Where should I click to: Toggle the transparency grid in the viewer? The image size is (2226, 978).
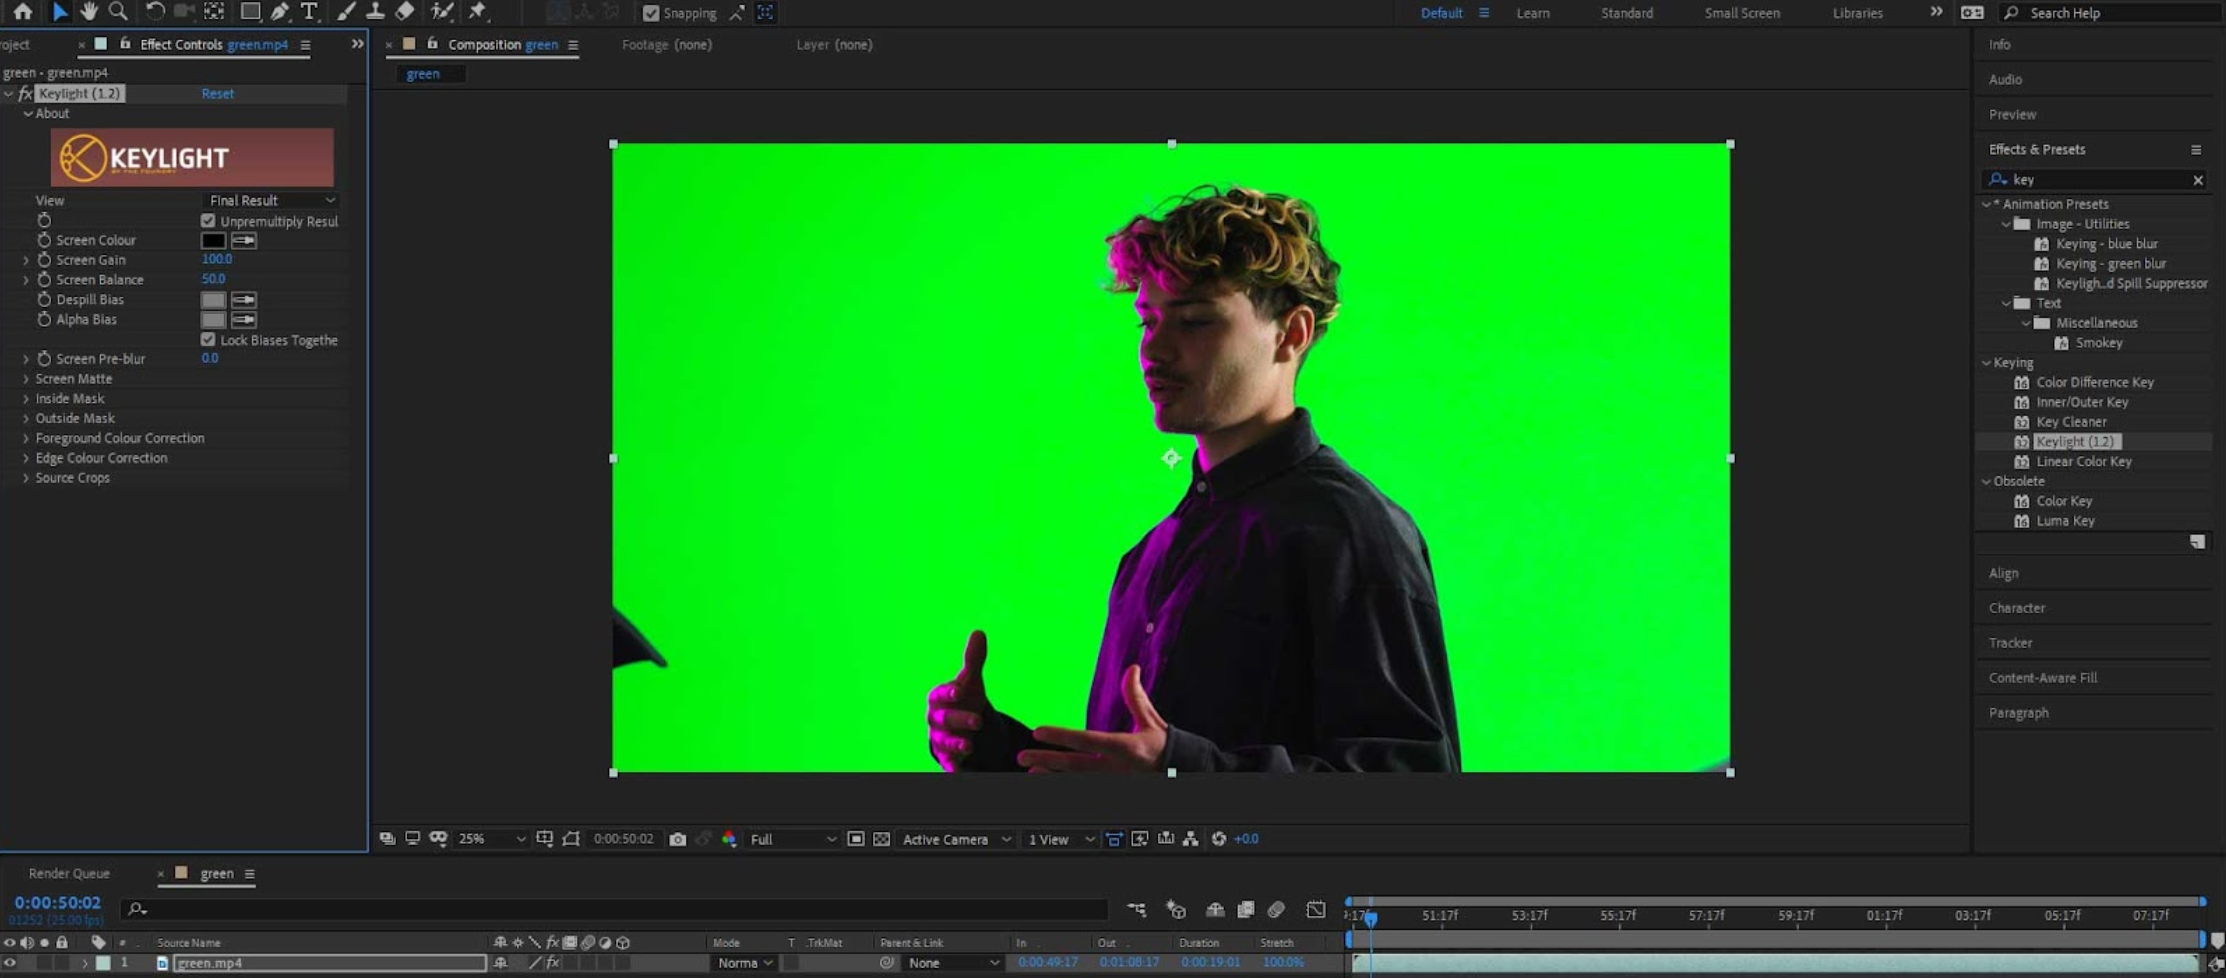point(880,839)
